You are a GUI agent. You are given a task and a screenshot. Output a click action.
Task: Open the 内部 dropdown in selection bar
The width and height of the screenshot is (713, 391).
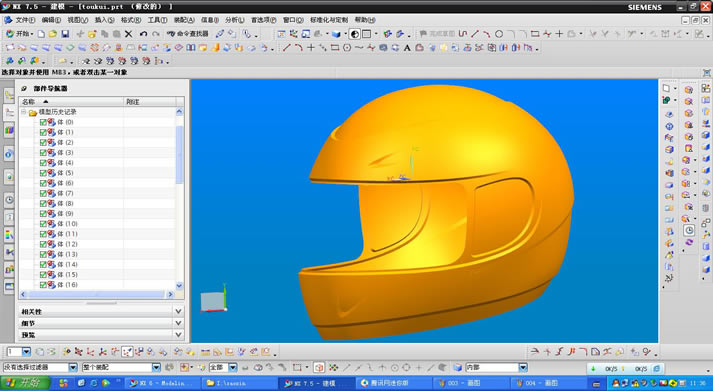click(523, 367)
